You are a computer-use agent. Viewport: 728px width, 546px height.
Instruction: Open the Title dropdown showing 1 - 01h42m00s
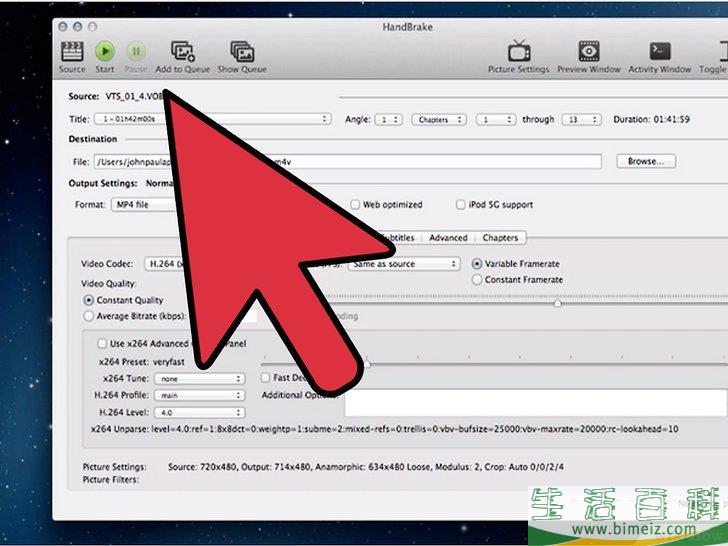(213, 119)
